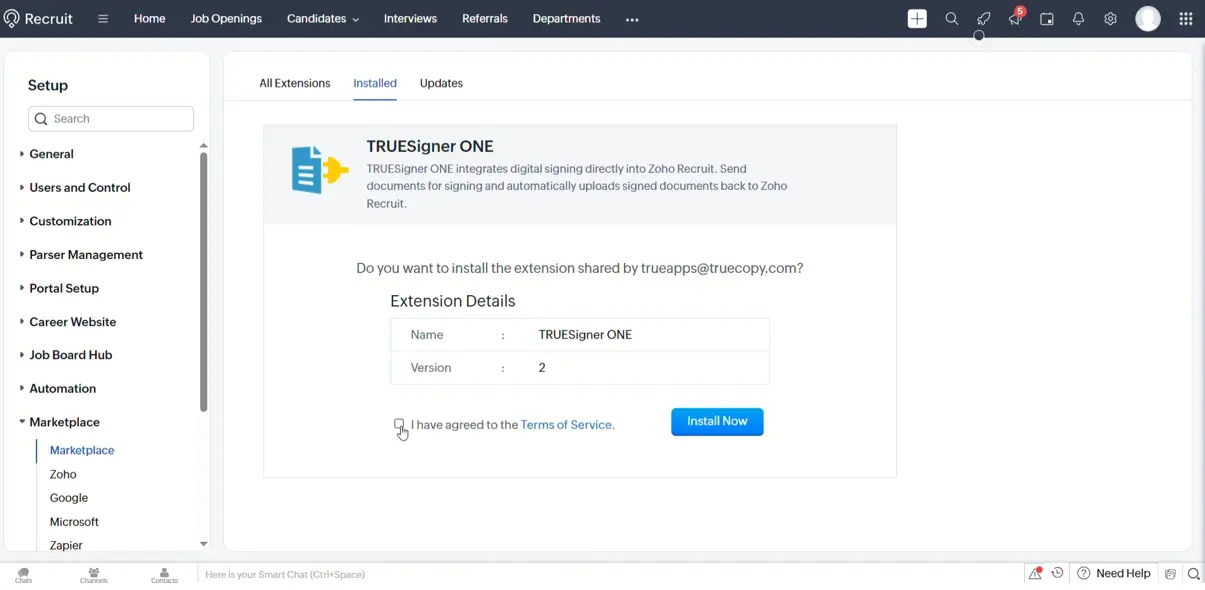Image resolution: width=1205 pixels, height=590 pixels.
Task: Open the settings gear icon
Action: 1111,19
